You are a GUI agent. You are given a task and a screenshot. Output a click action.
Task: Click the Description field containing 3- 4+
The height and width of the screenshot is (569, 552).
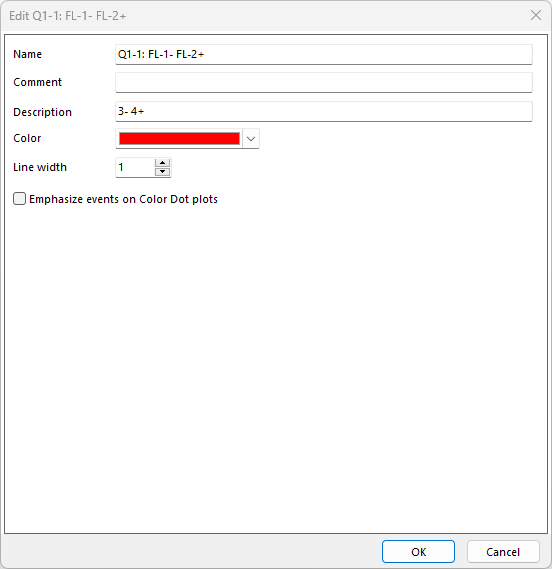coord(324,111)
